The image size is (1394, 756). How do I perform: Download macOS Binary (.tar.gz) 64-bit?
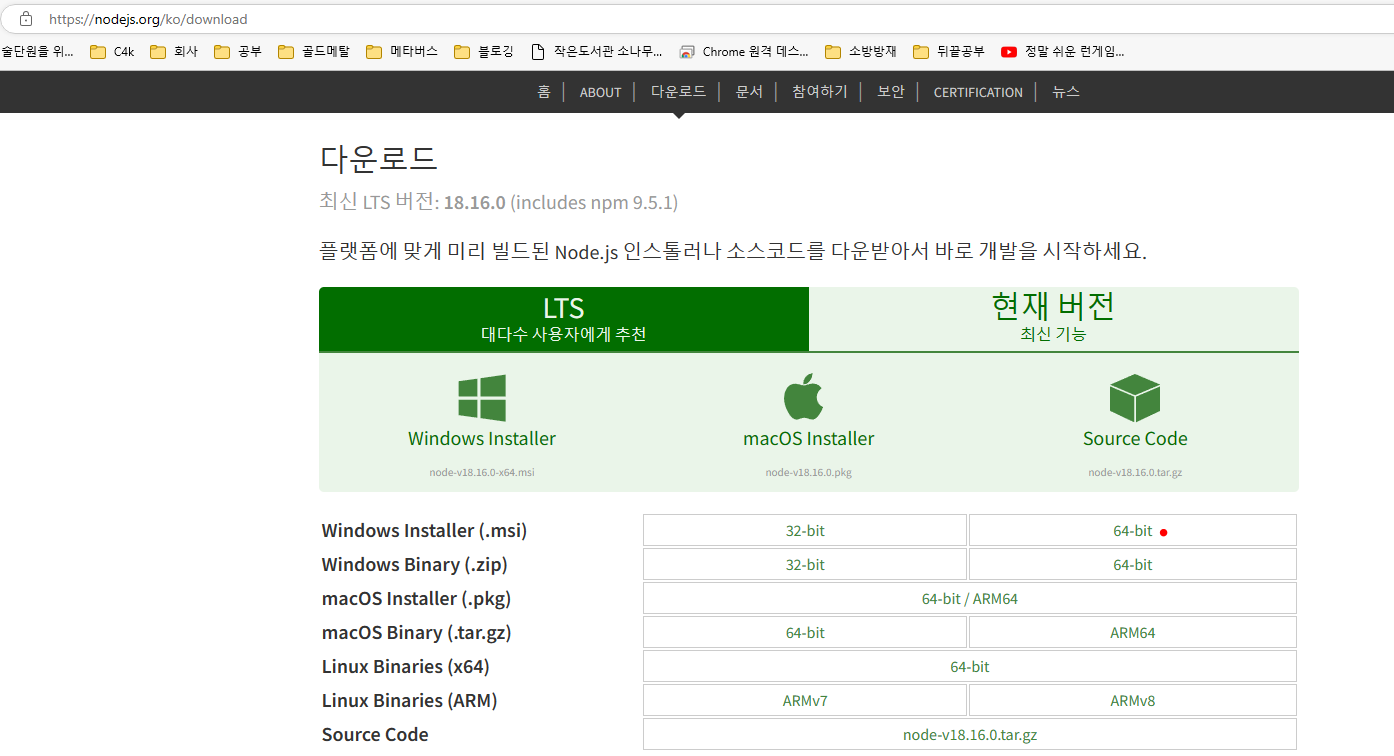pos(805,633)
